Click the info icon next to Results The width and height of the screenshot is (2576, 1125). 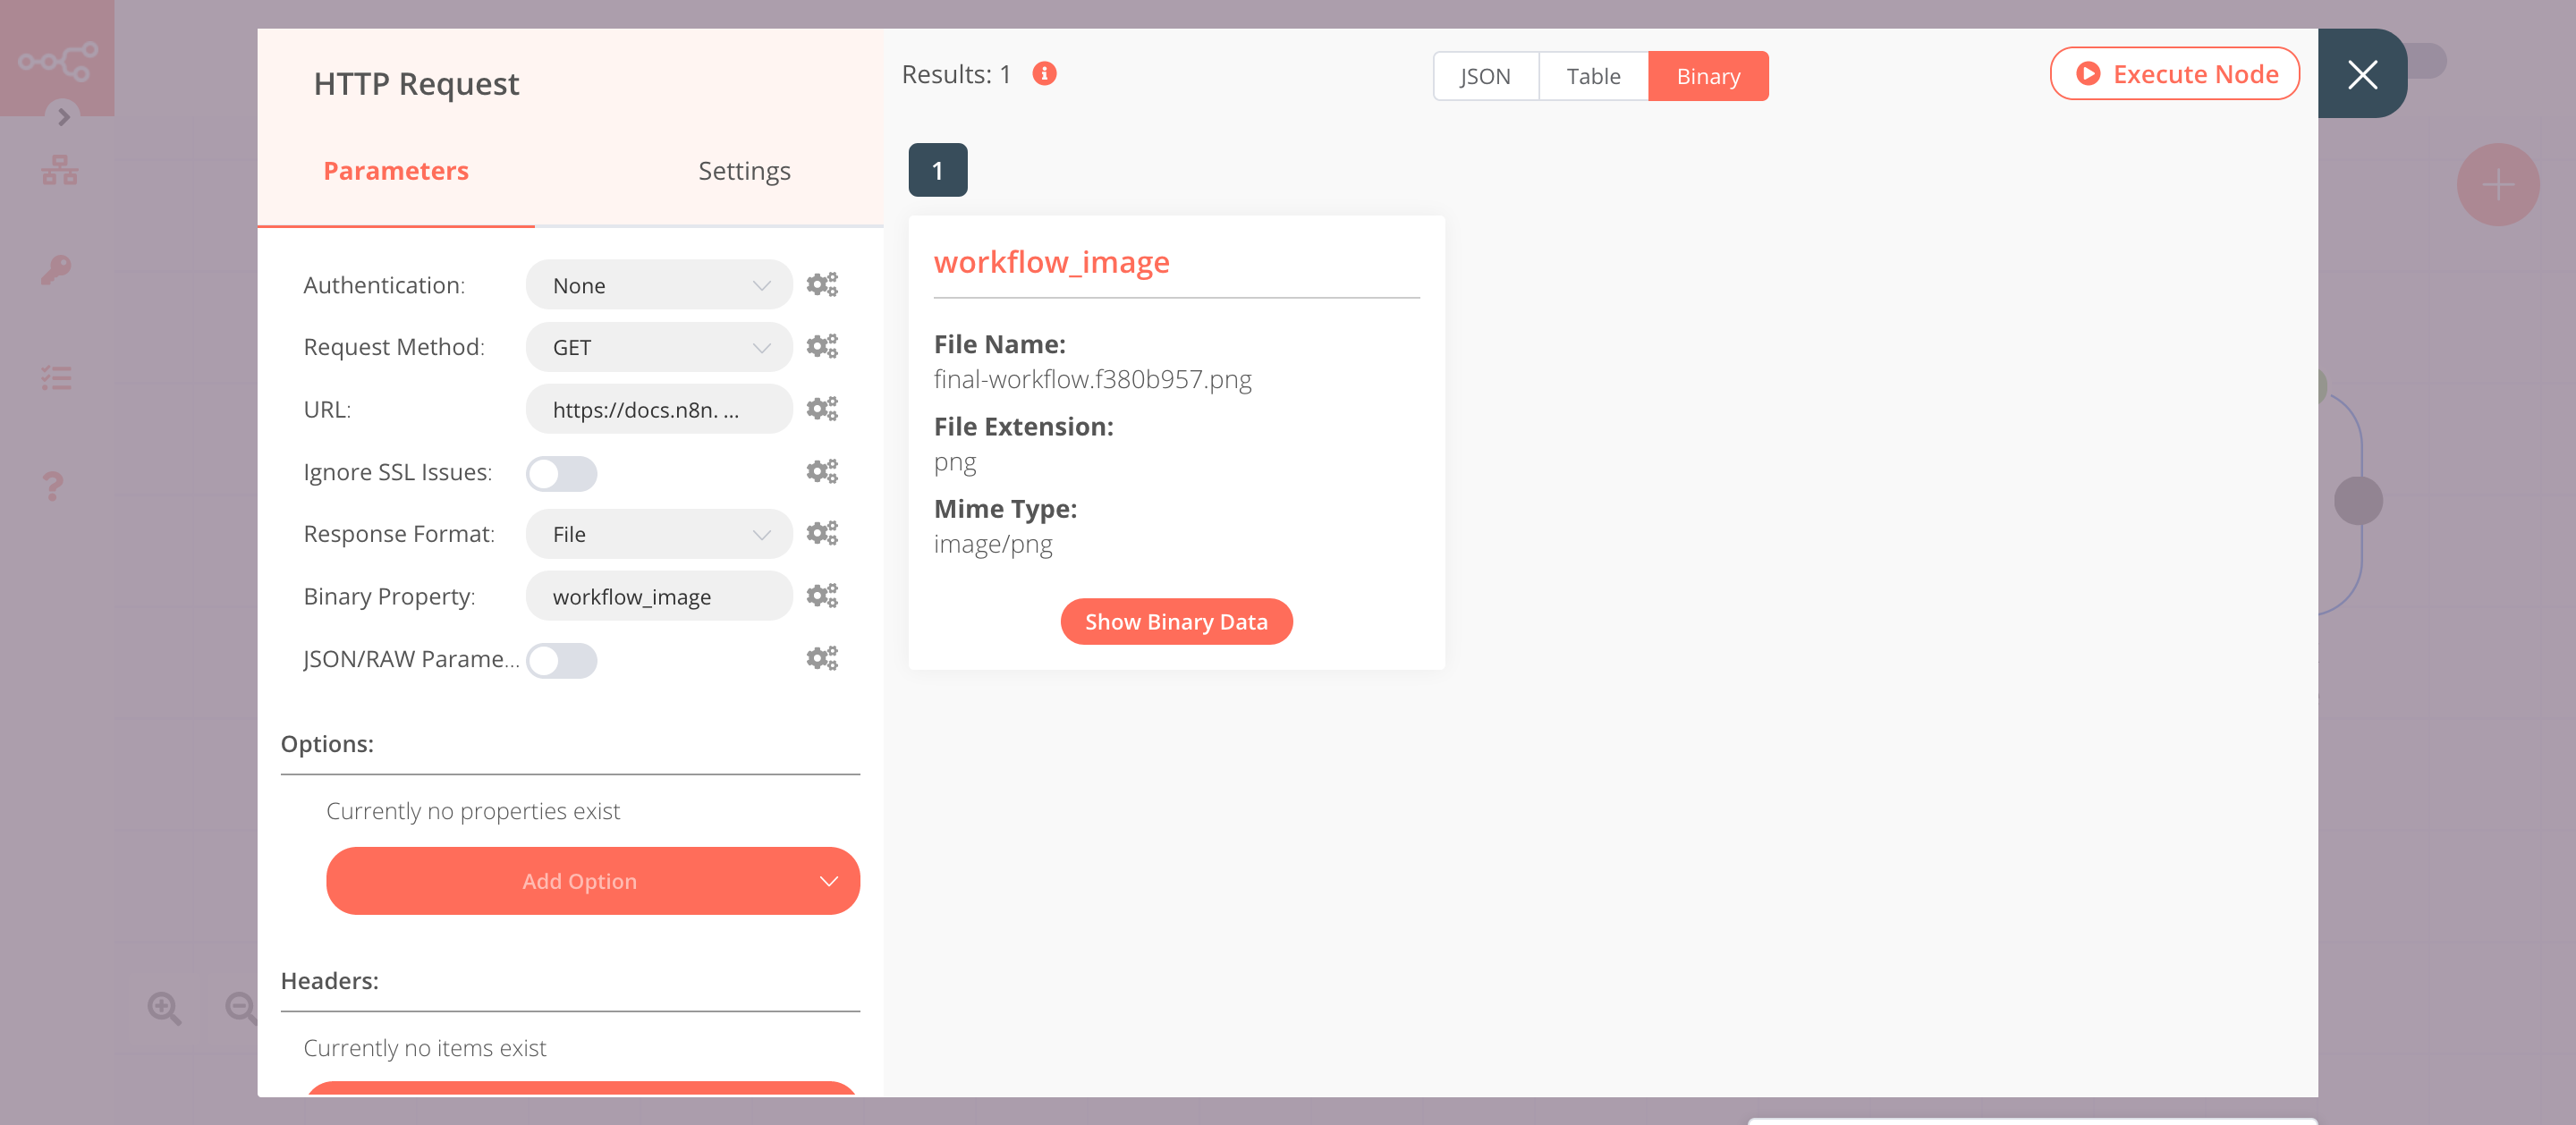[1044, 73]
